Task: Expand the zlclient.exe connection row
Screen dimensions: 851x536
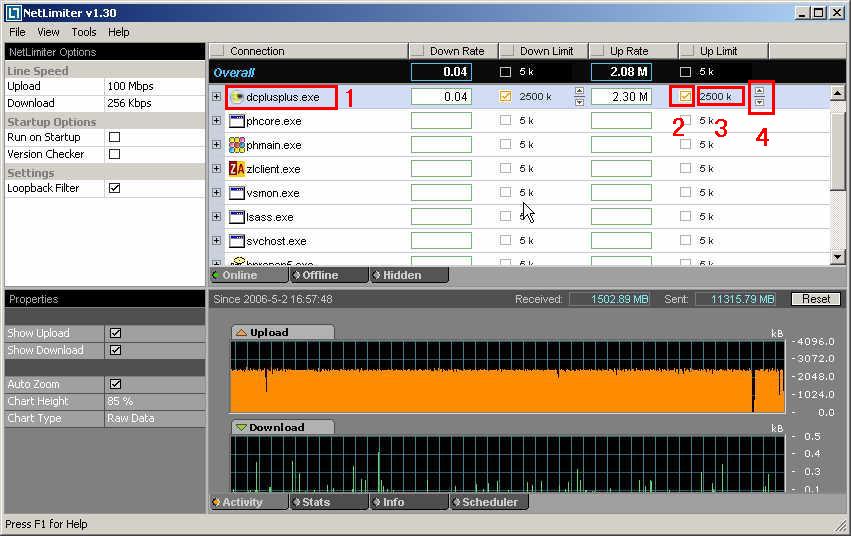Action: click(217, 169)
